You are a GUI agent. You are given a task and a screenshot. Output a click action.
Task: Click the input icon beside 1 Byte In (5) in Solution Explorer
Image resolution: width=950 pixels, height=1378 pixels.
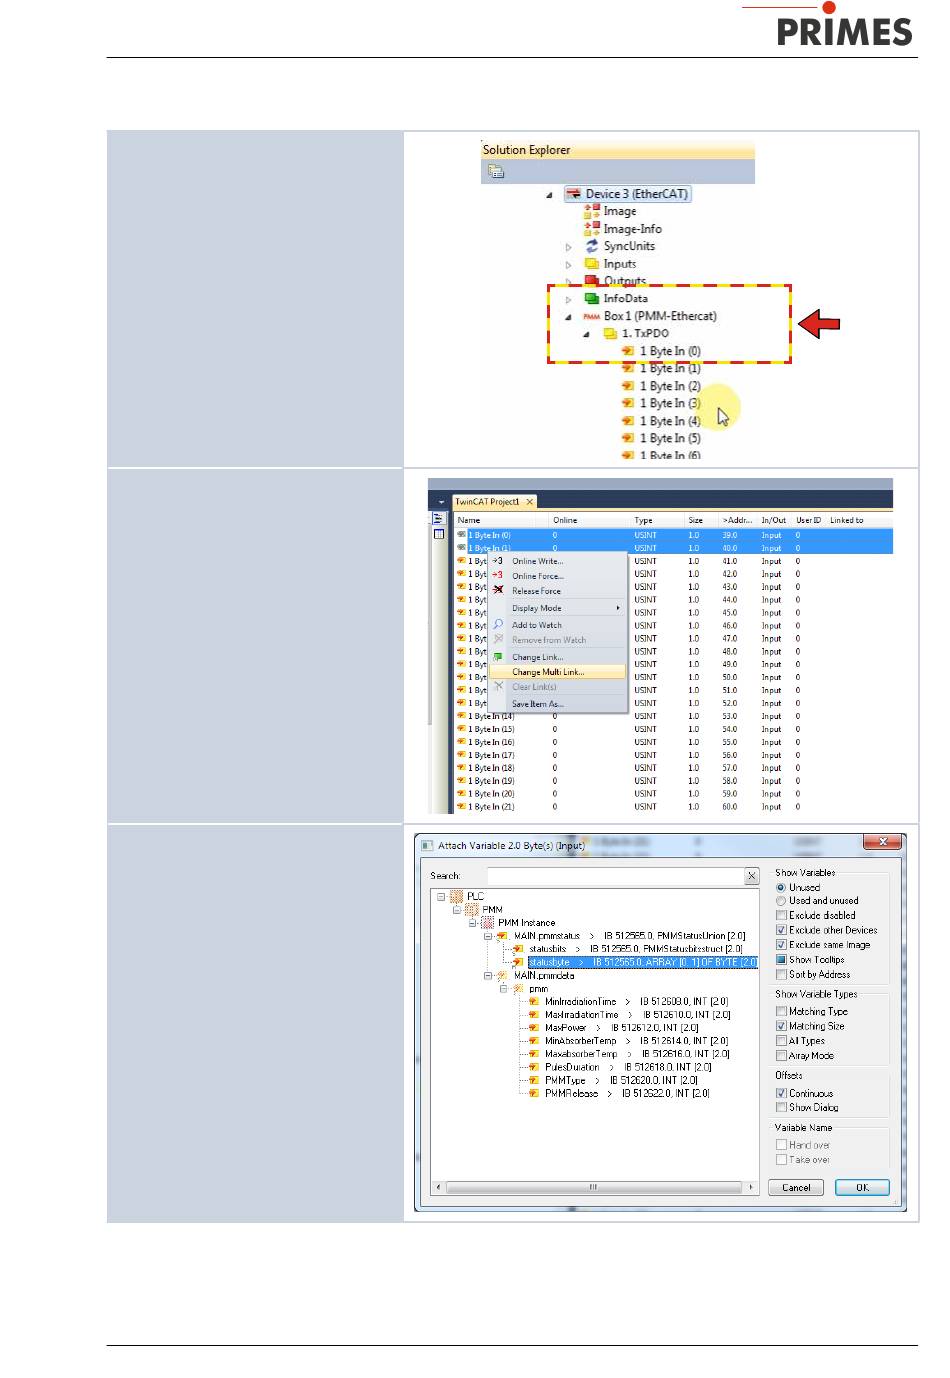pos(628,438)
